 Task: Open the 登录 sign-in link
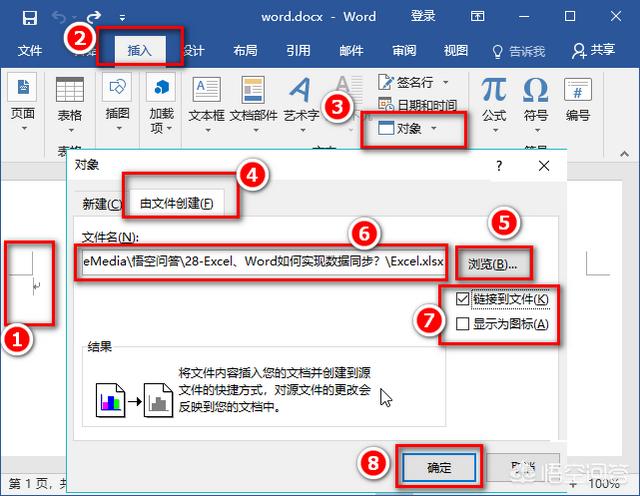pos(423,16)
